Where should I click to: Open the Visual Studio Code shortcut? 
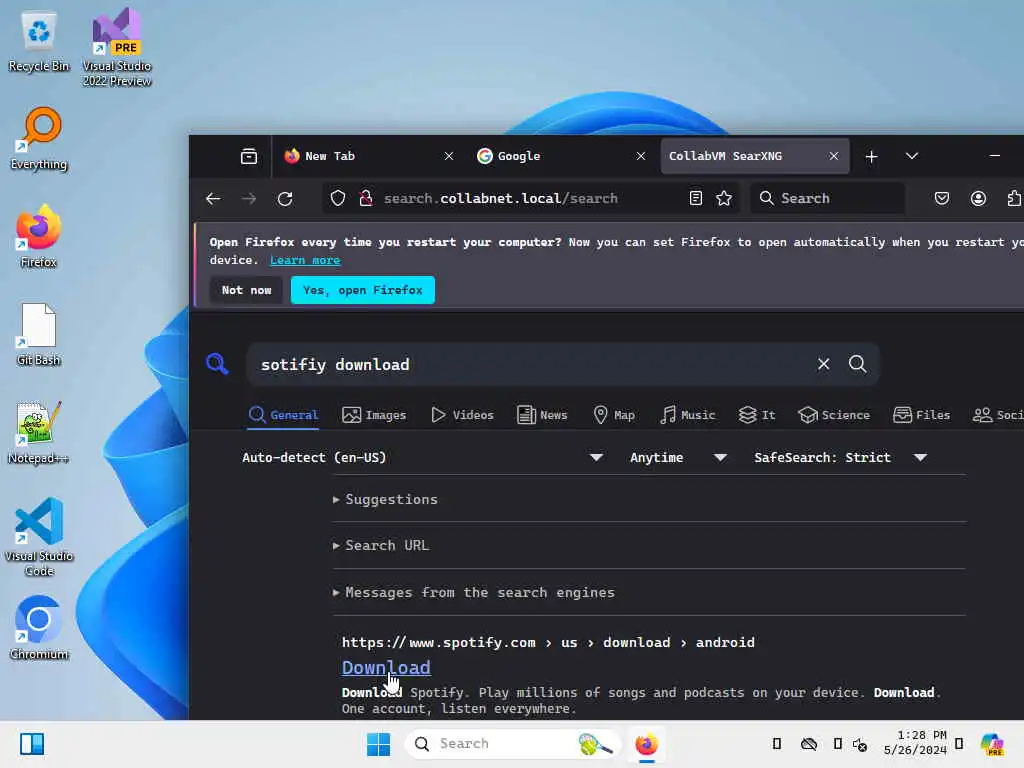coord(39,537)
